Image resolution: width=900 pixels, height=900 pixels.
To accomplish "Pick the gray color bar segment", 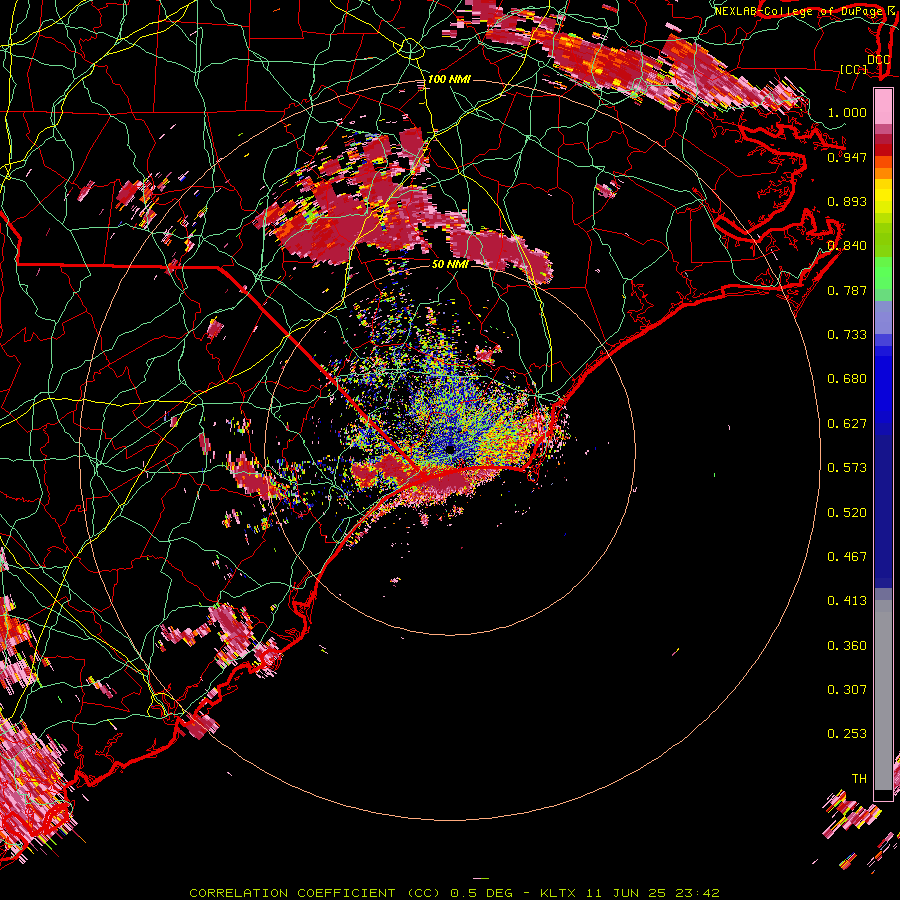I will [883, 695].
